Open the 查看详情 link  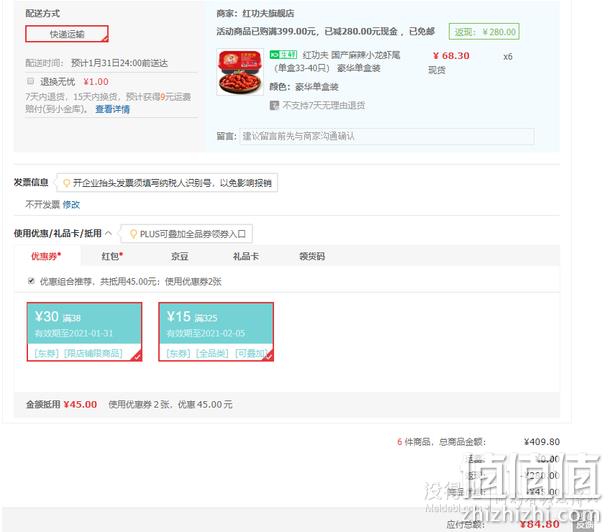point(112,109)
